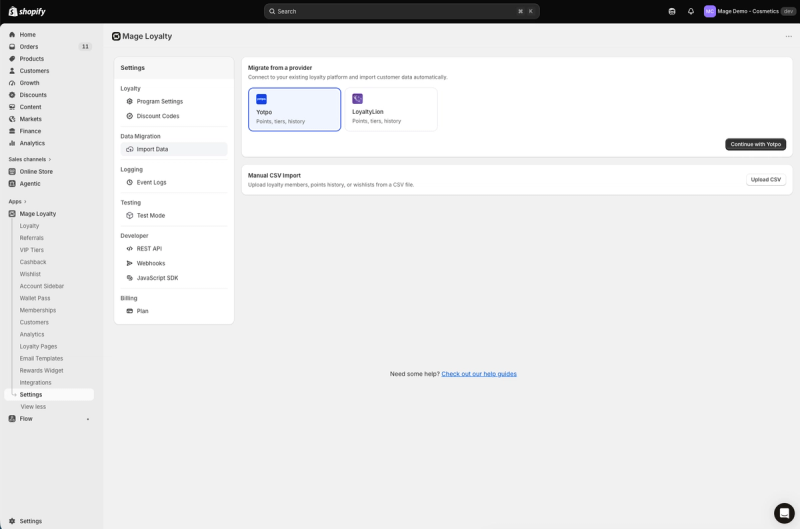Click the Webhooks icon
Viewport: 800px width, 529px height.
coord(130,264)
